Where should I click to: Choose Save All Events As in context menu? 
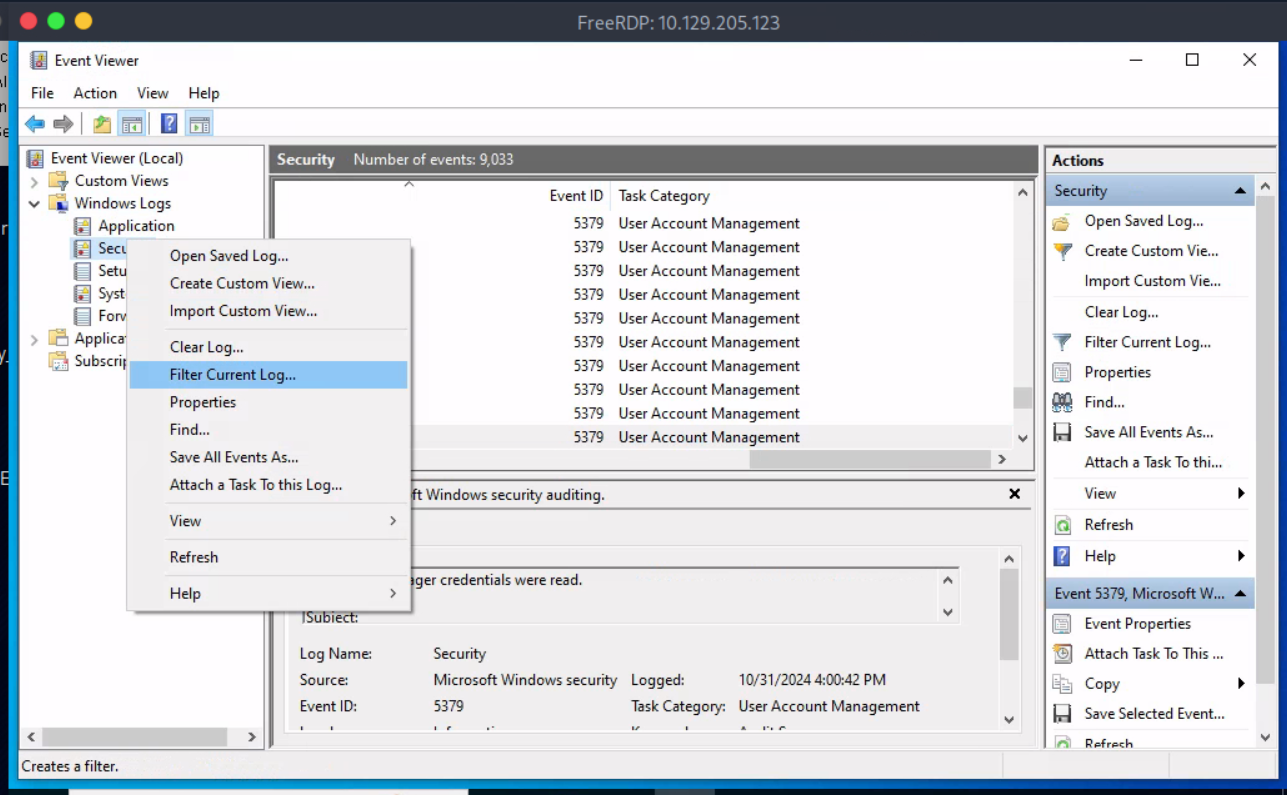coord(268,457)
